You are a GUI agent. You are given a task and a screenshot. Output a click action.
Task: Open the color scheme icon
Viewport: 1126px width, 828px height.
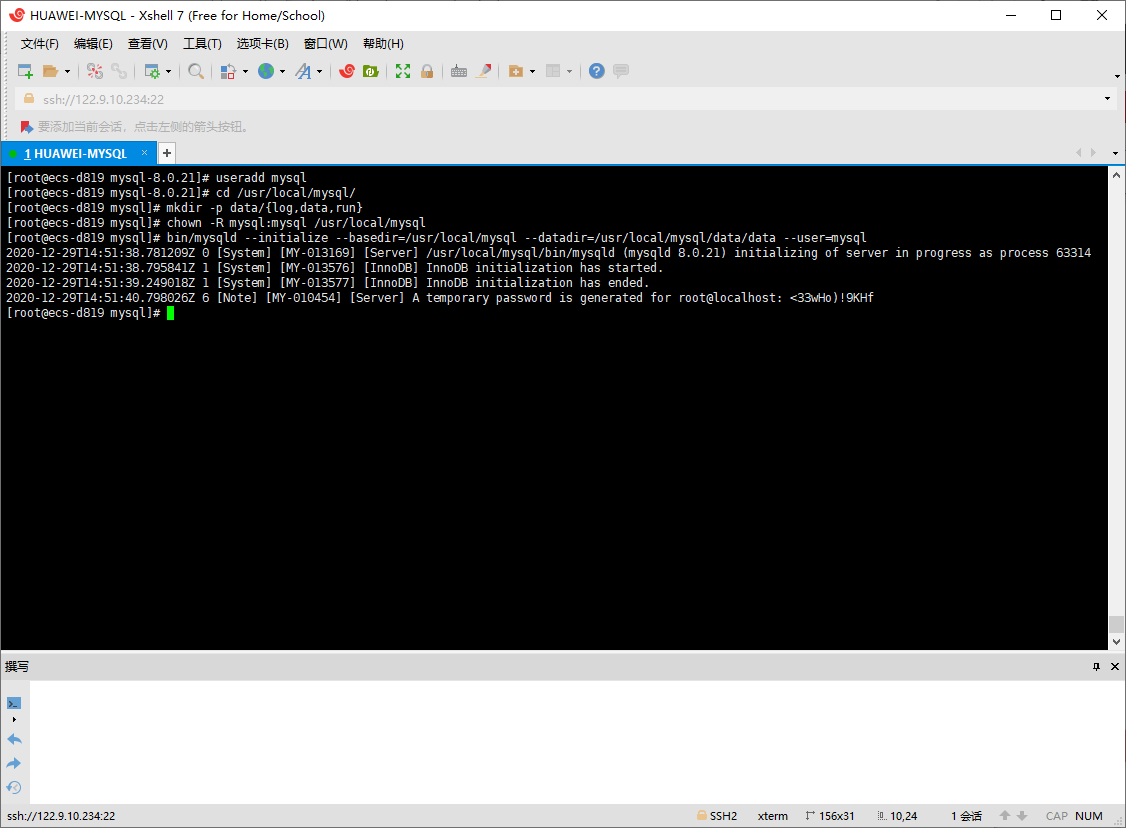point(228,71)
